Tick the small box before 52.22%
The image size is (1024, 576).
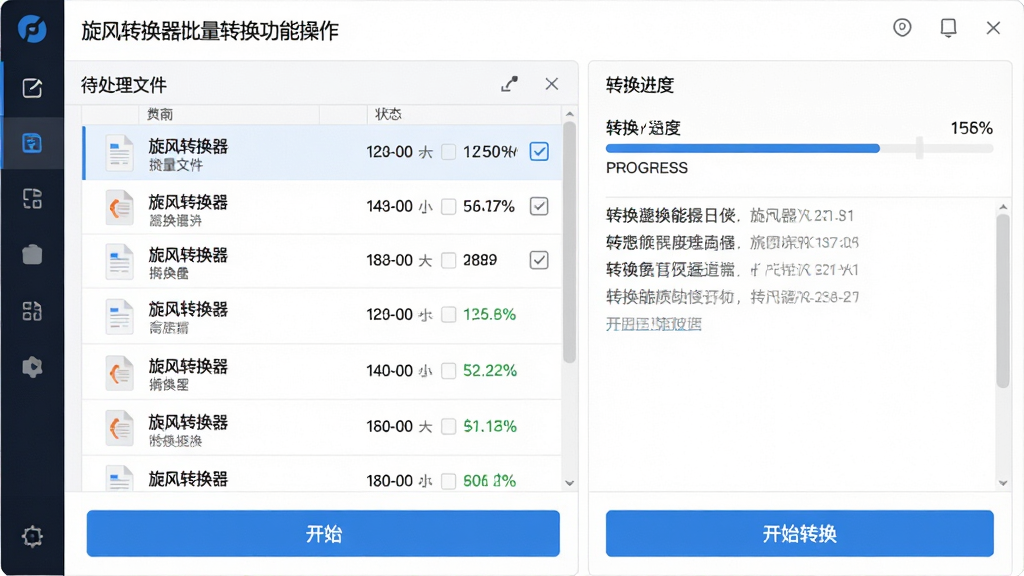tap(449, 371)
